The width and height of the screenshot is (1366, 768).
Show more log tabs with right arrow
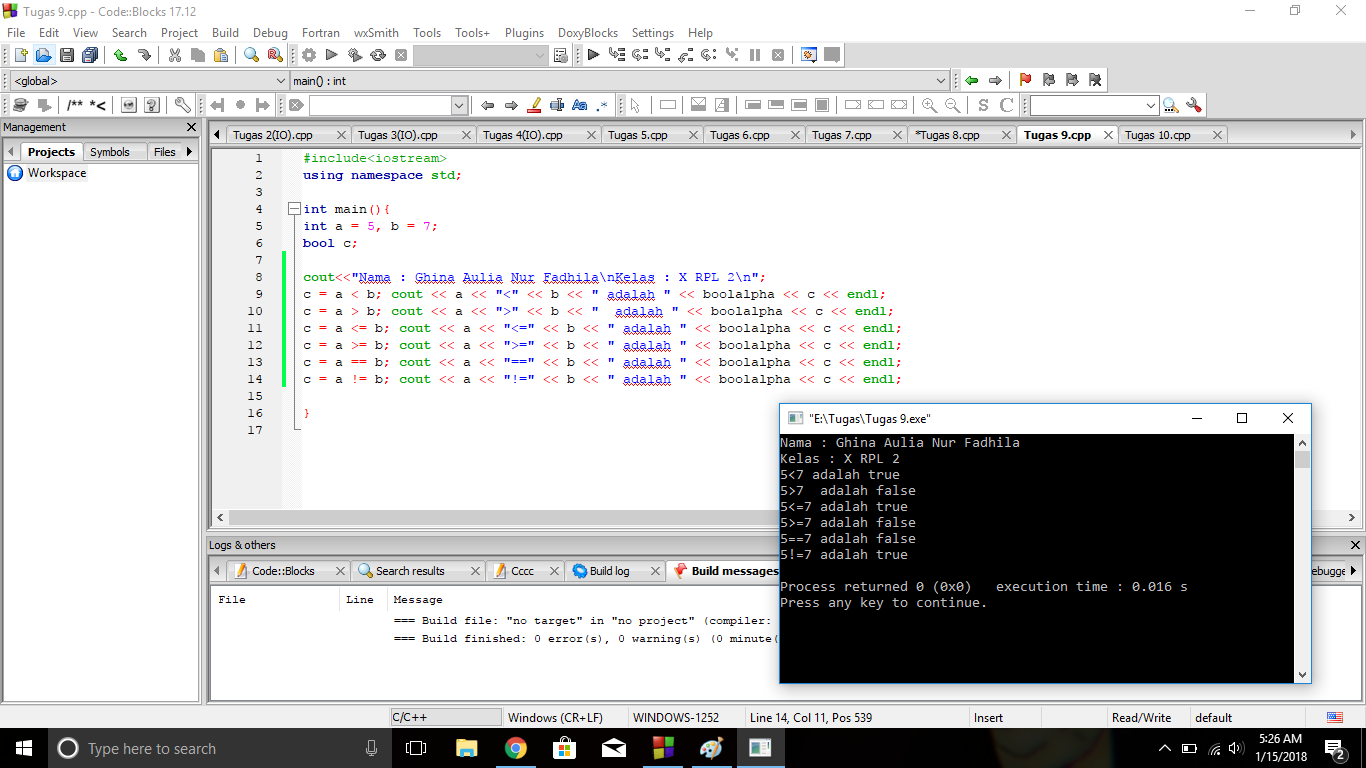1353,570
